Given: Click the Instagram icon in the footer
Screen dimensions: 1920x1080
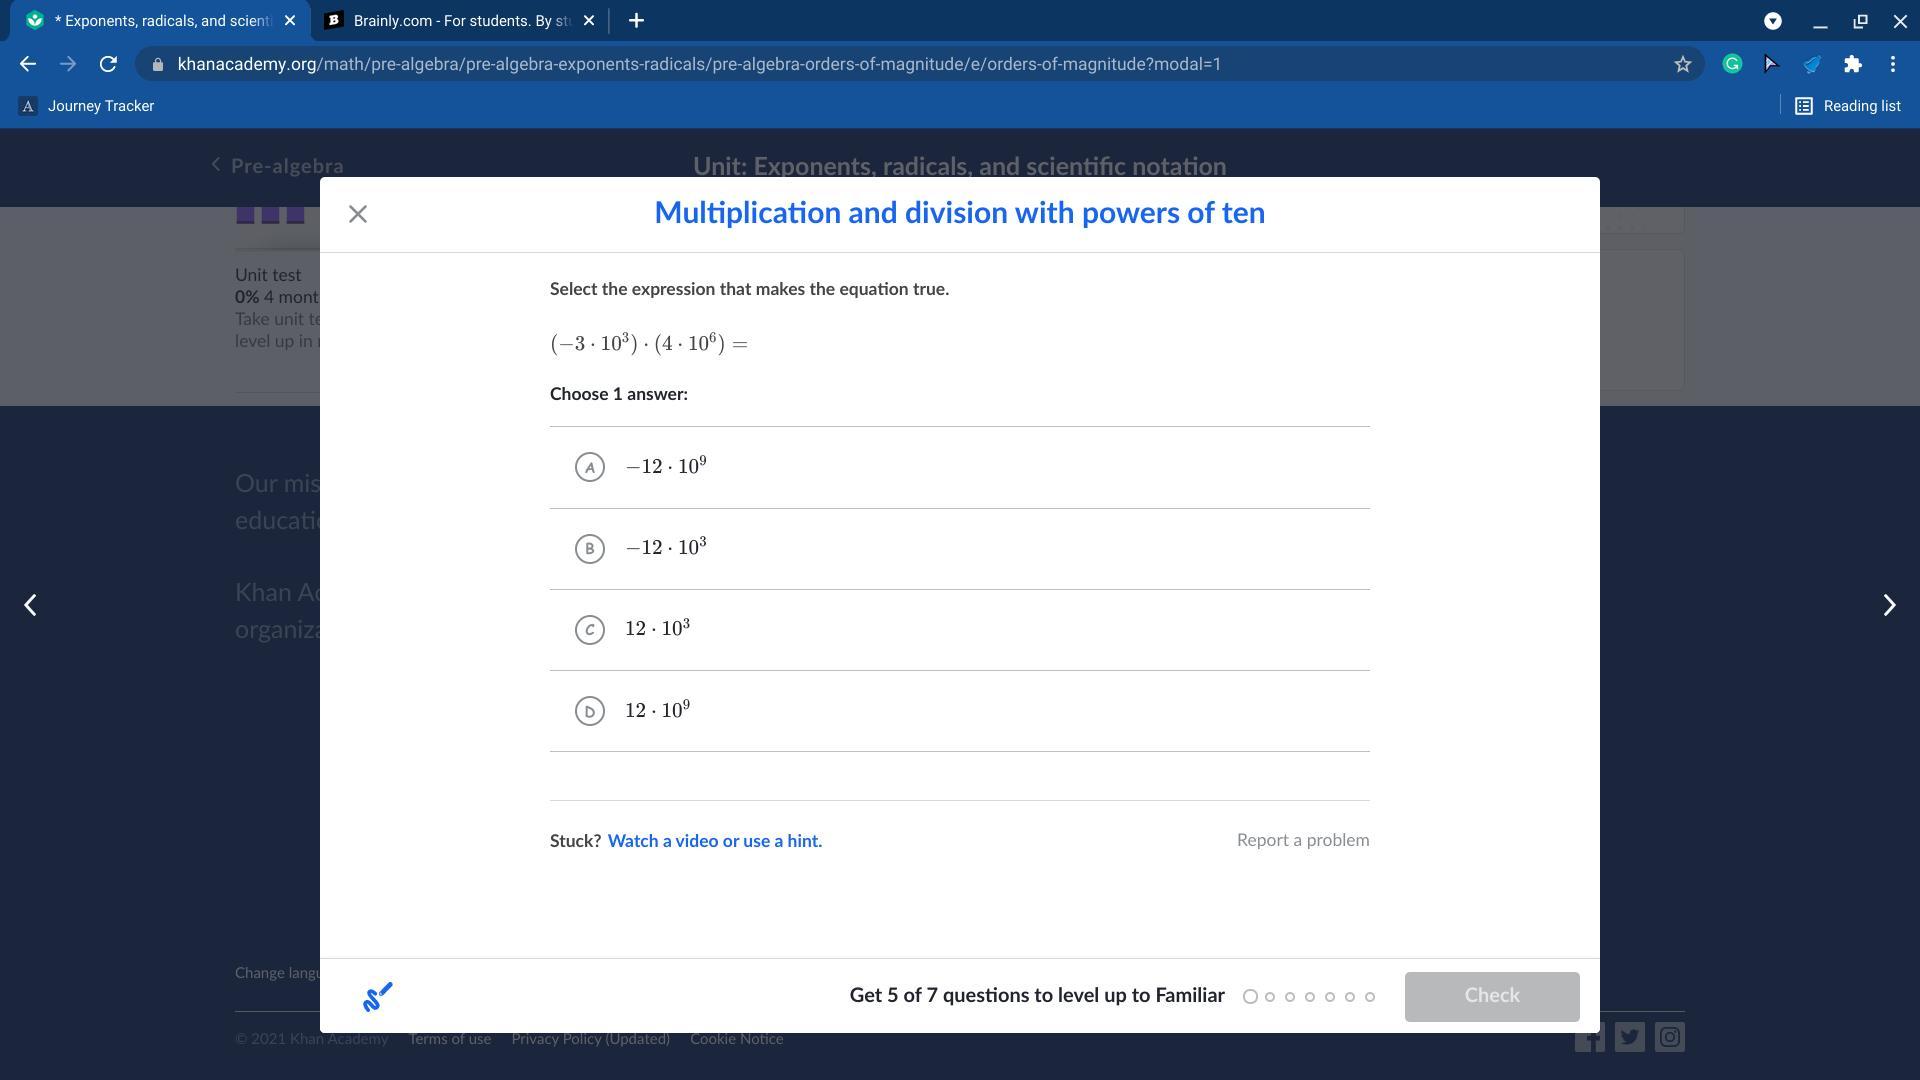Looking at the screenshot, I should (1669, 1037).
